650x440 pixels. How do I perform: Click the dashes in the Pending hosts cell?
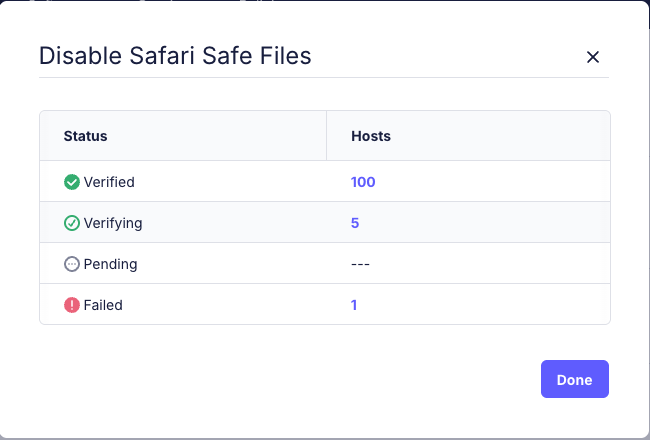360,264
